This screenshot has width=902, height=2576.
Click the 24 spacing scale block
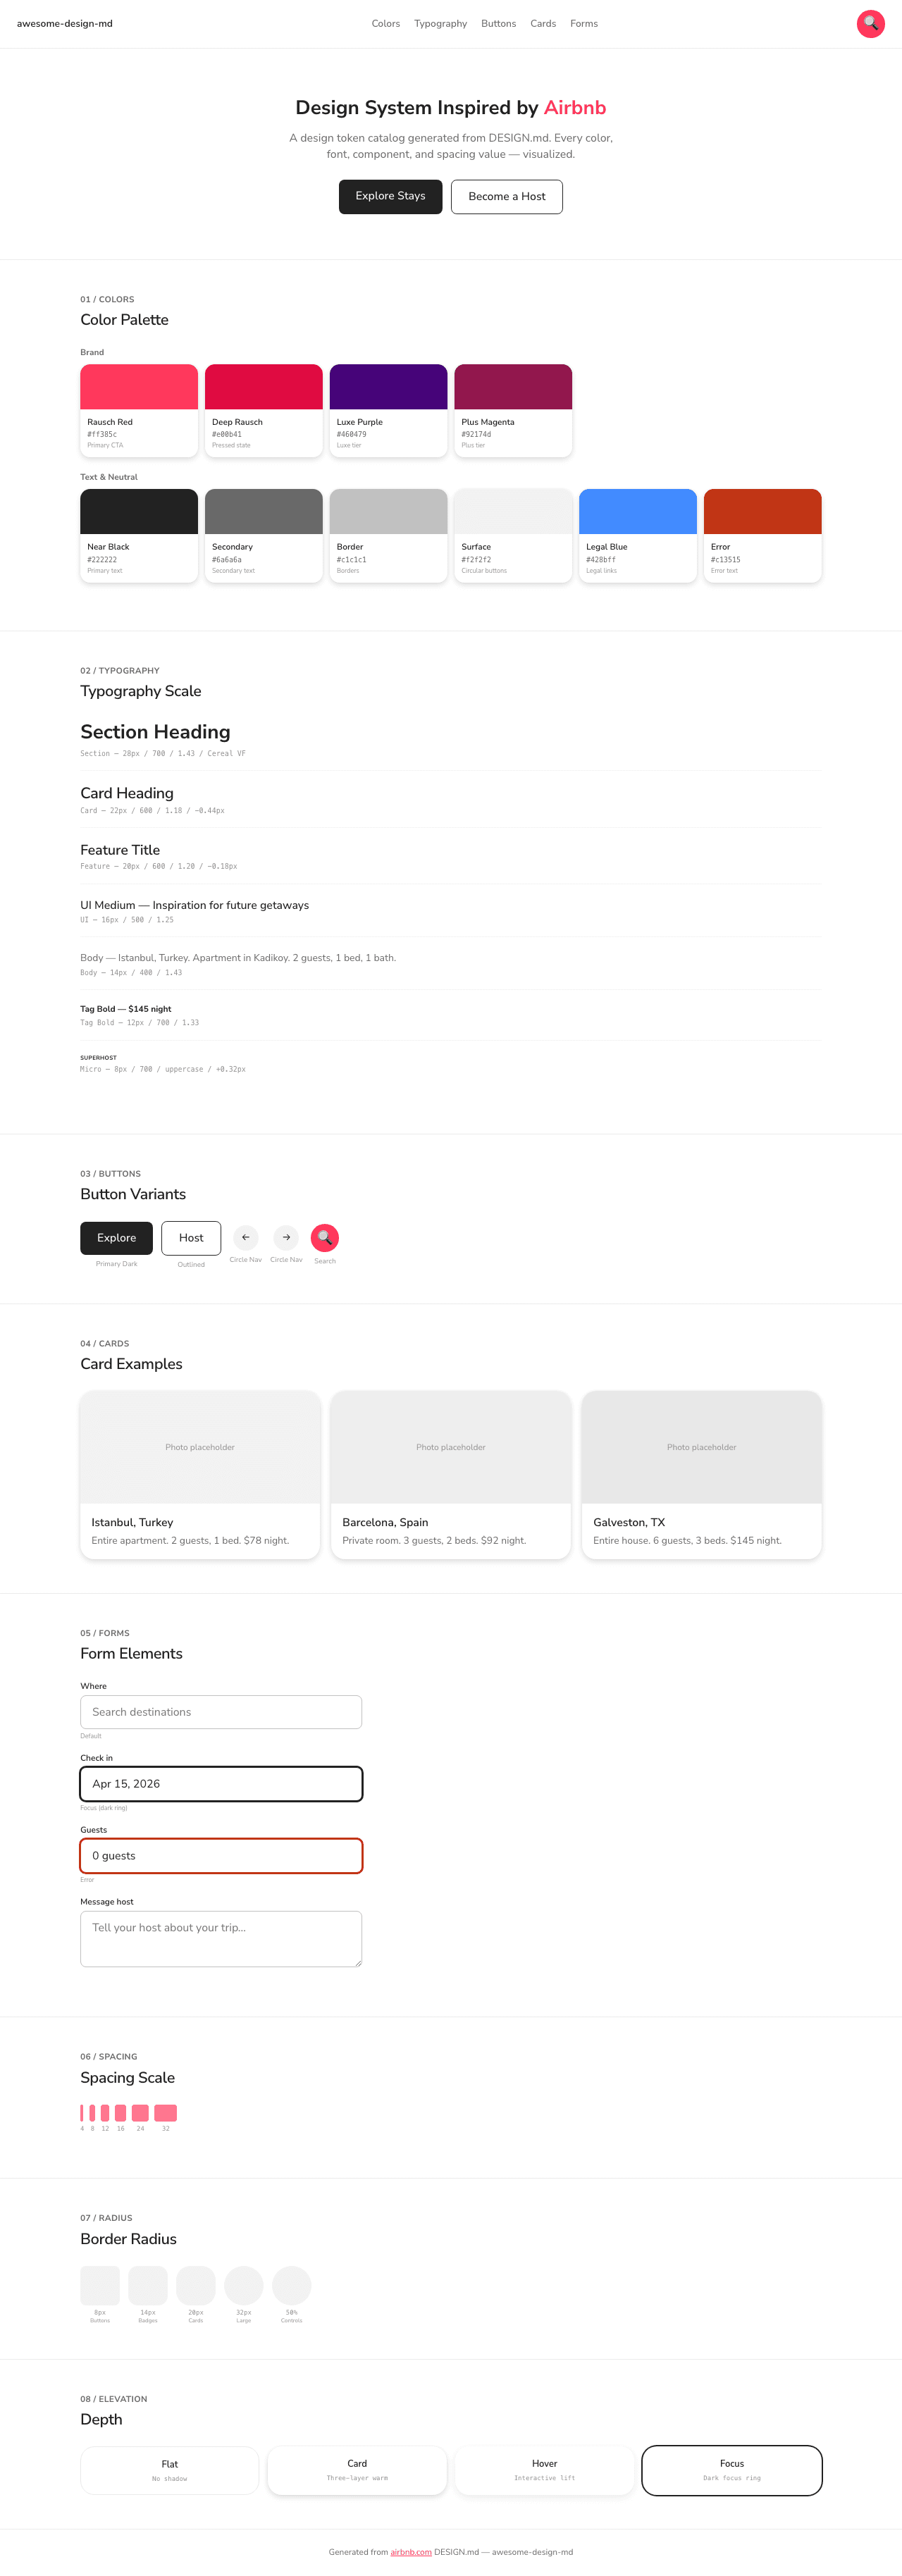click(x=140, y=2113)
